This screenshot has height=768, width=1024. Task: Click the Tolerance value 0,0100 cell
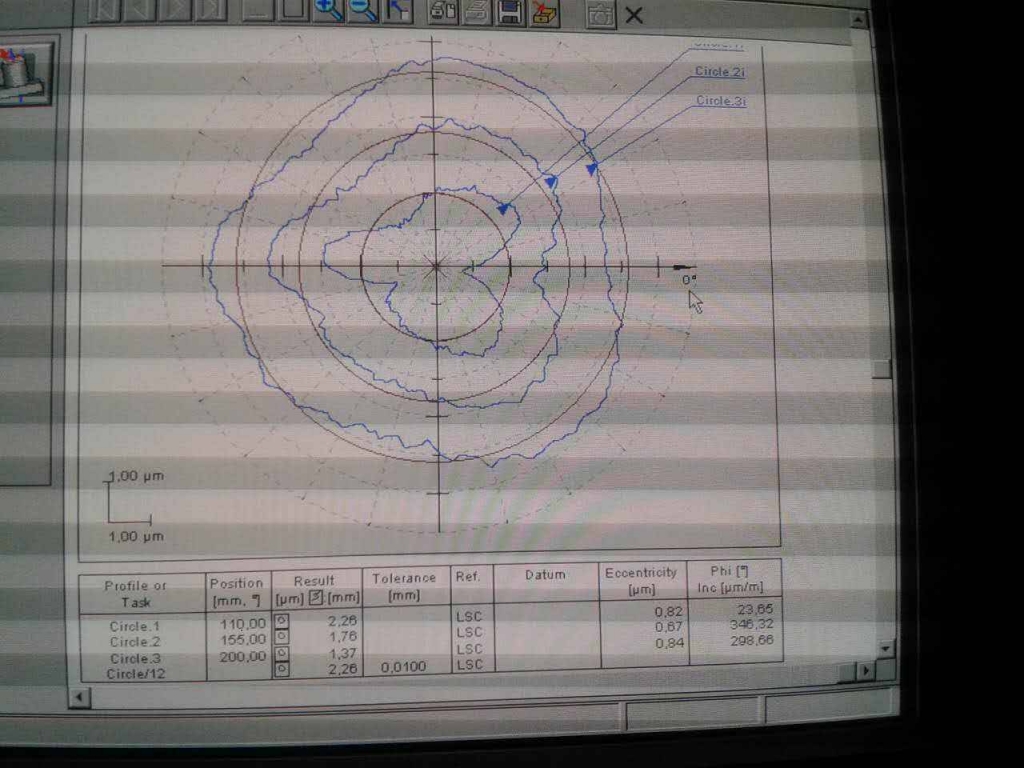pyautogui.click(x=404, y=667)
